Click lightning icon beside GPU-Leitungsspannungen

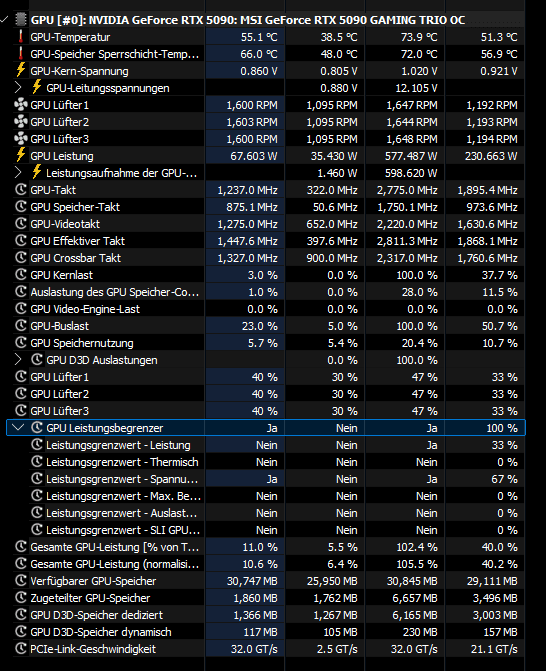tap(37, 88)
